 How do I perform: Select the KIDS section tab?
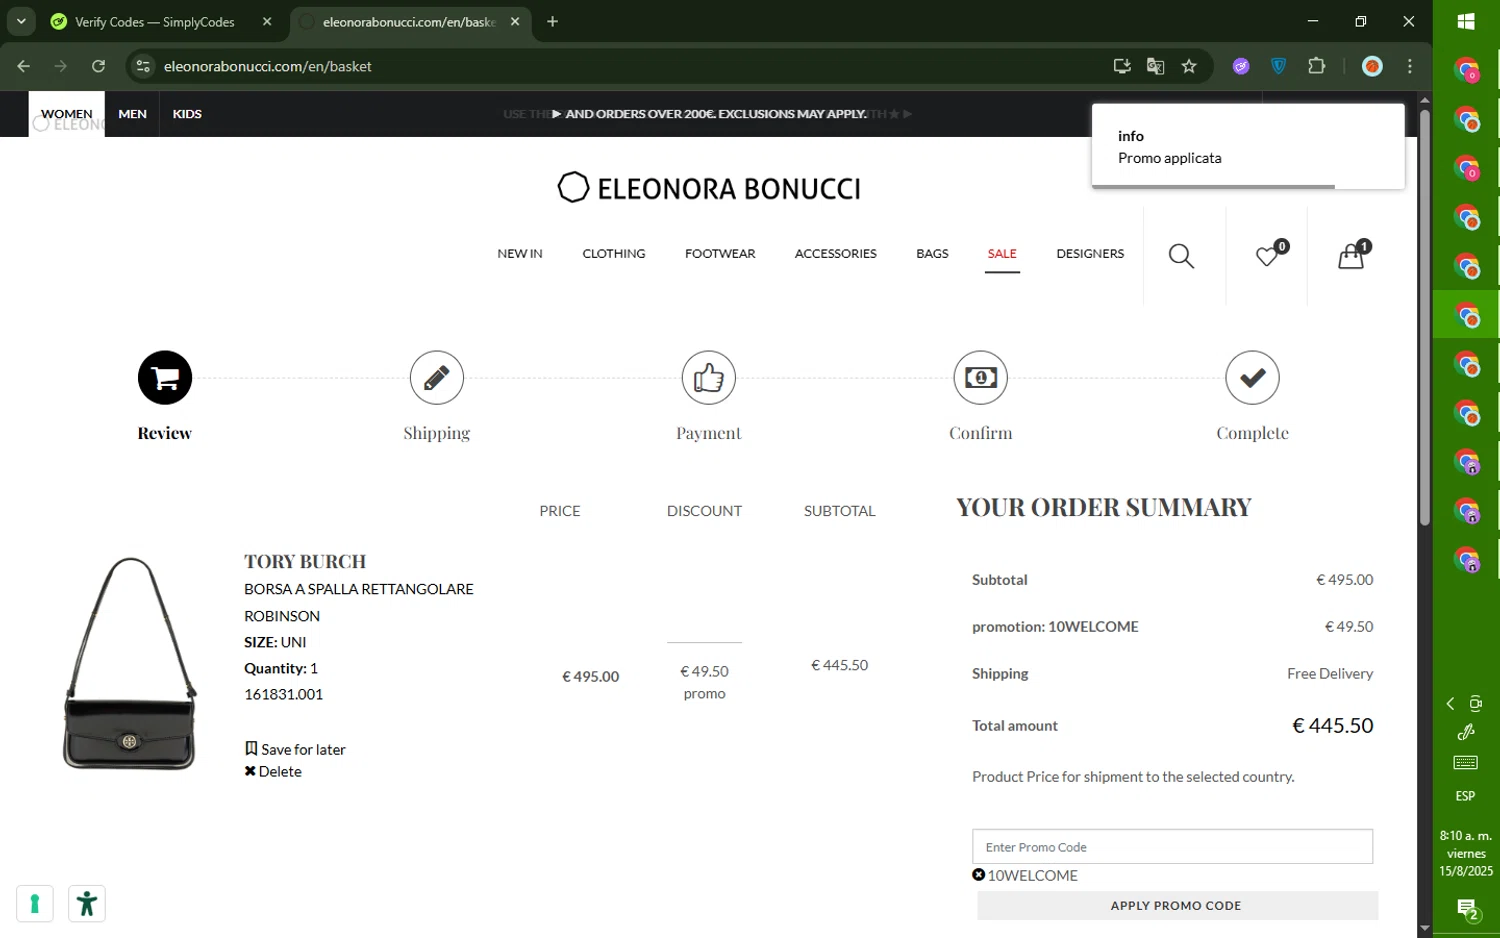click(187, 114)
